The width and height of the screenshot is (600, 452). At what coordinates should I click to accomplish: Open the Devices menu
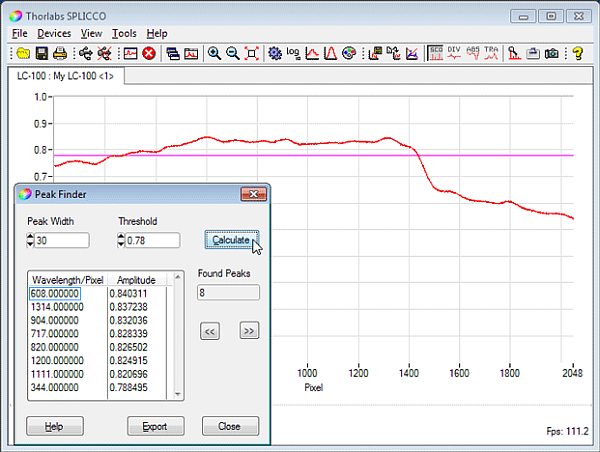pos(54,34)
